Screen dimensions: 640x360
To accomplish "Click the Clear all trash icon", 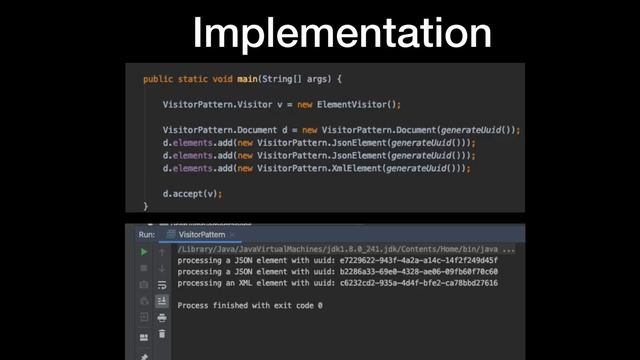I will [162, 334].
